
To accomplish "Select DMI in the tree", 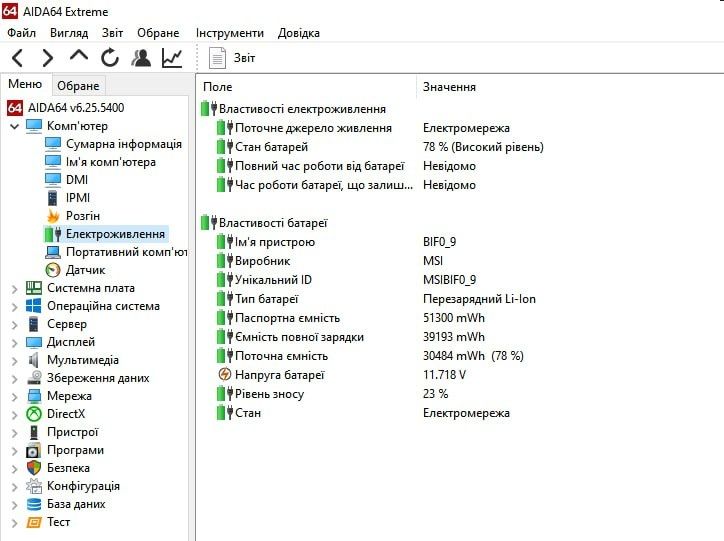I will click(x=77, y=180).
